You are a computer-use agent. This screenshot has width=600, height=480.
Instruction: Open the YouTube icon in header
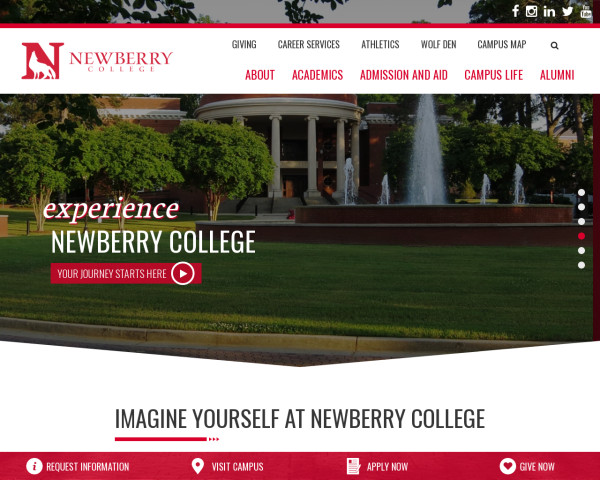(x=586, y=11)
